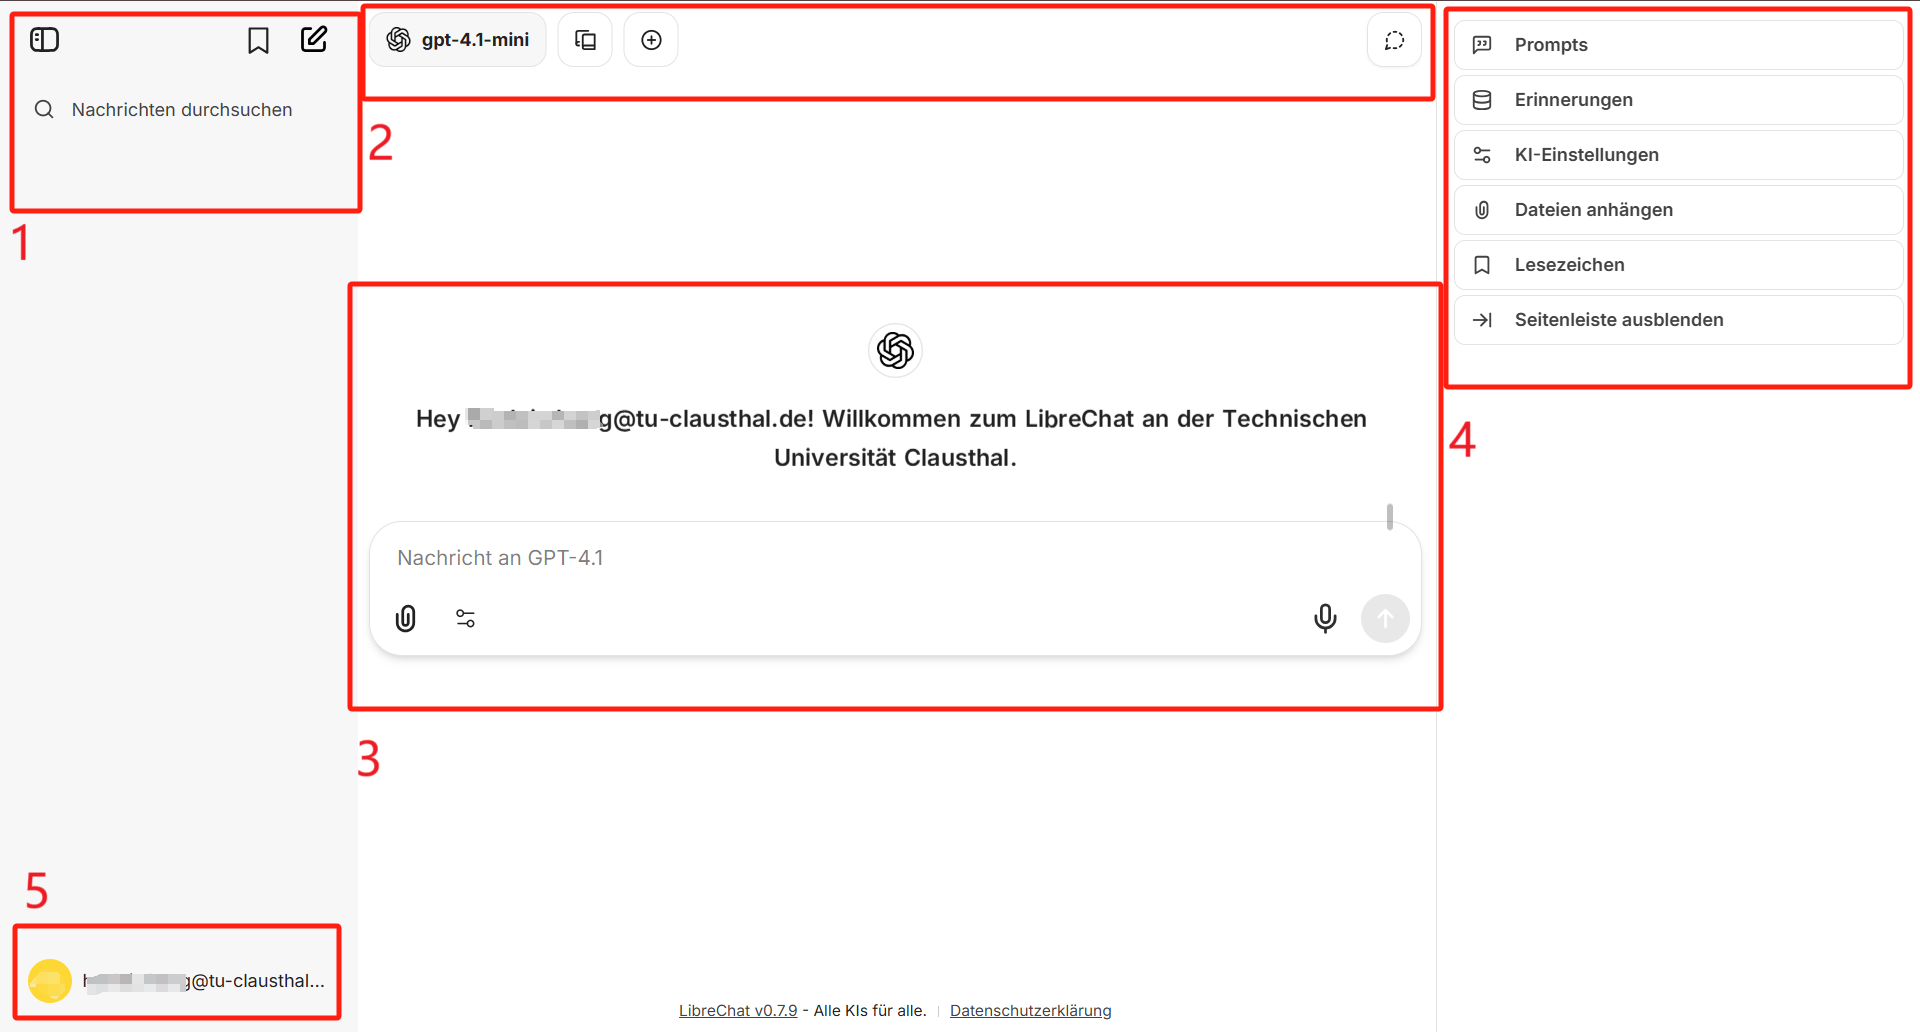Click the OpenAI logo above welcome message
1920x1032 pixels.
click(x=895, y=351)
